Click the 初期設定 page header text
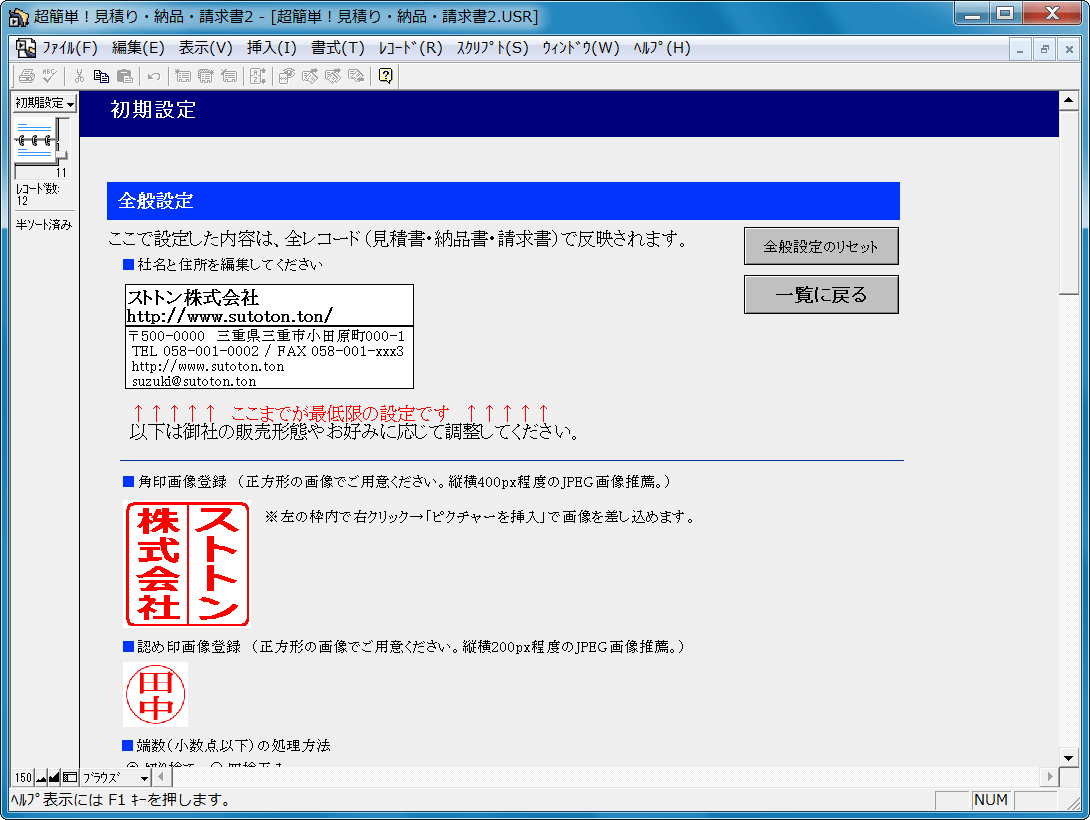This screenshot has width=1090, height=820. 153,110
